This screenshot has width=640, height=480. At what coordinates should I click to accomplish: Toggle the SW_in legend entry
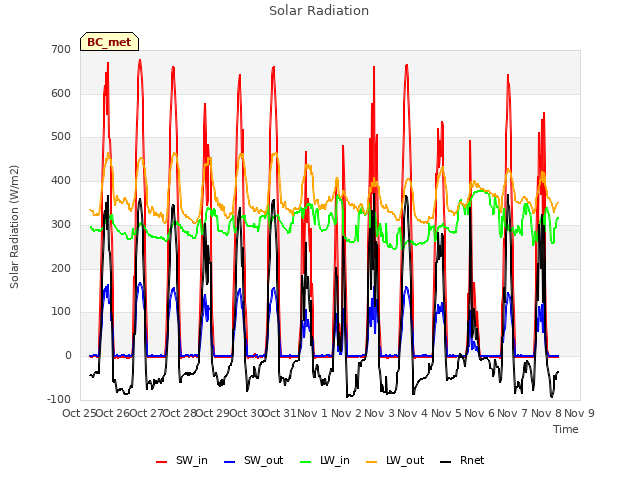click(182, 461)
